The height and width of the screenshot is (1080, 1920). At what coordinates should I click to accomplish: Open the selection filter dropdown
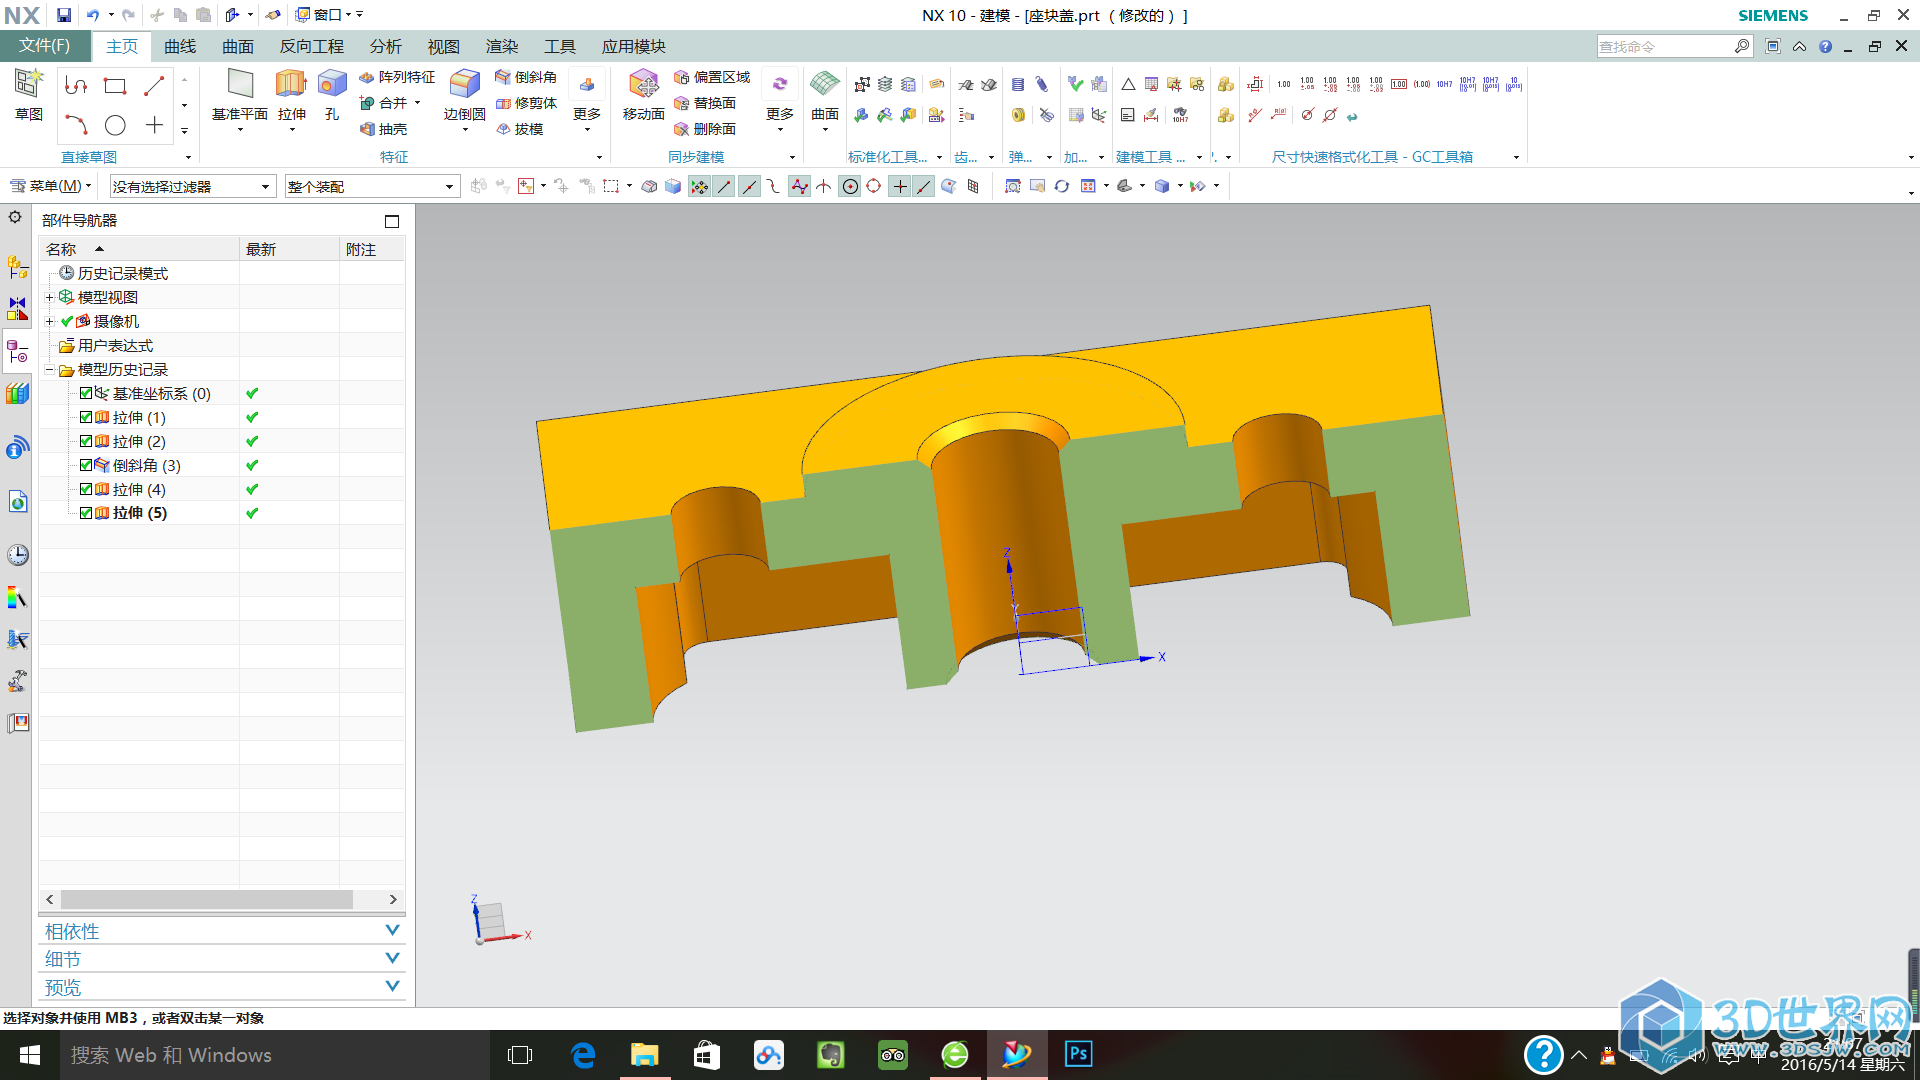pyautogui.click(x=192, y=187)
